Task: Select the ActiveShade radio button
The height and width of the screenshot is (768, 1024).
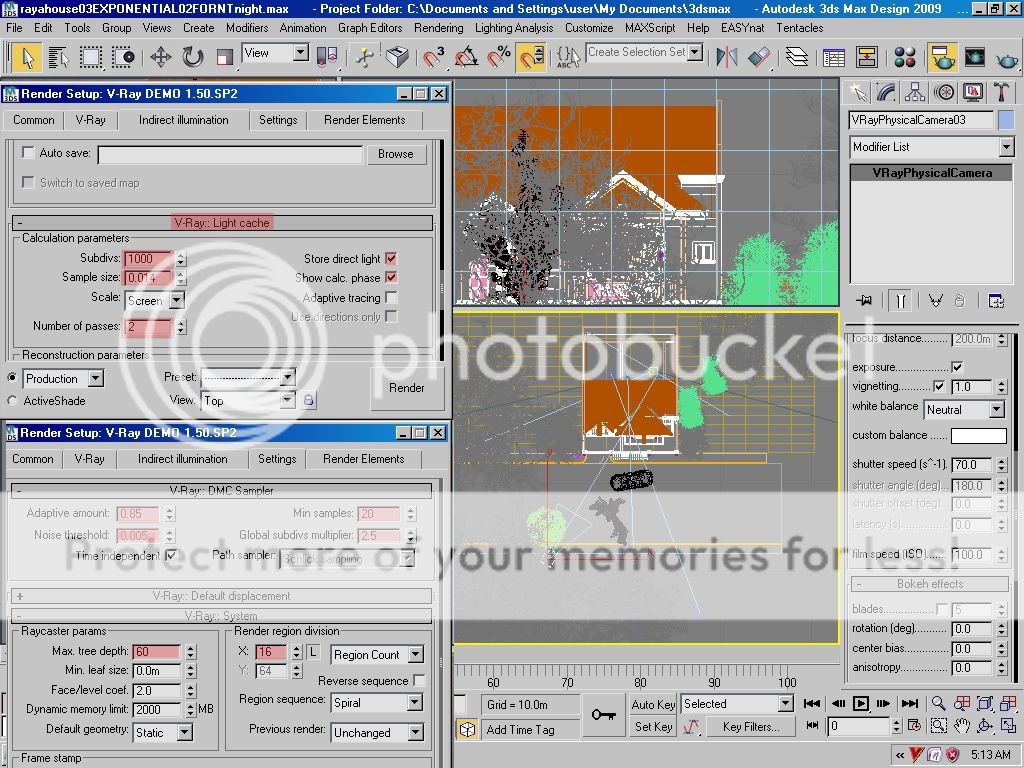Action: [x=12, y=400]
